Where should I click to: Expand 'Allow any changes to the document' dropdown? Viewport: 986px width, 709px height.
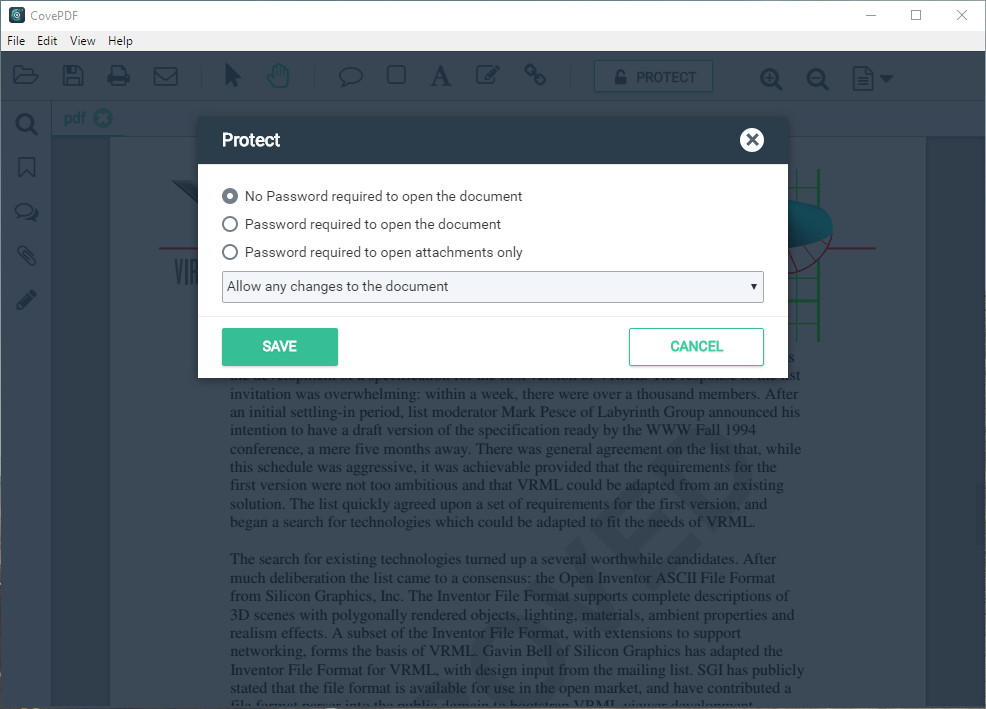point(492,287)
